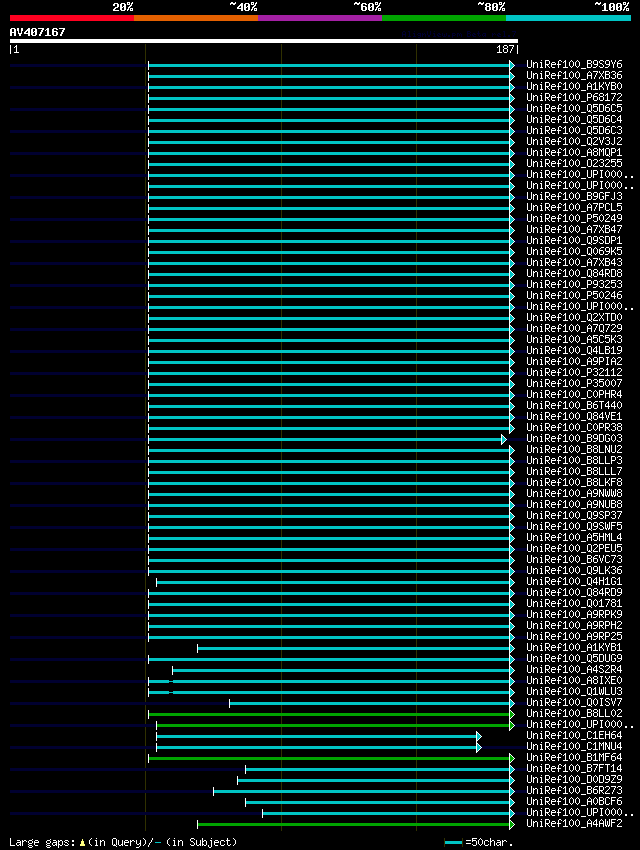Click the short cyan bar for C1EH64
Image resolution: width=640 pixels, height=850 pixels.
pos(319,736)
